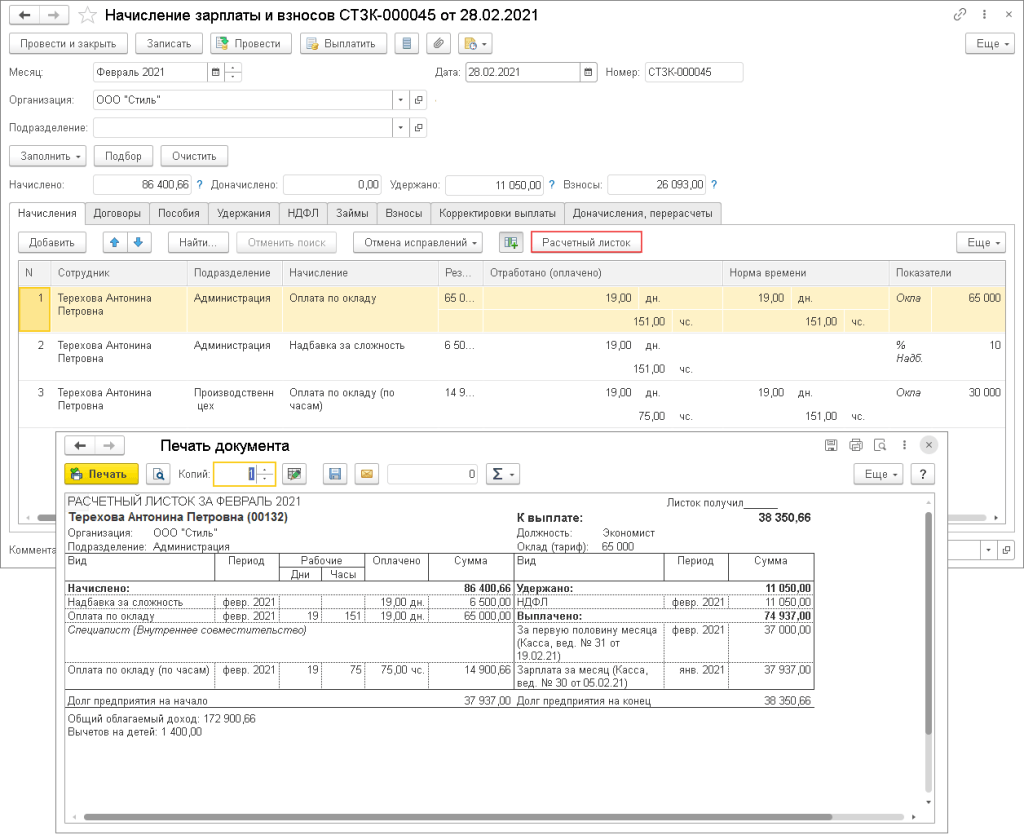Open the sum Σ dropdown in print window
The height and width of the screenshot is (835, 1024).
click(502, 473)
